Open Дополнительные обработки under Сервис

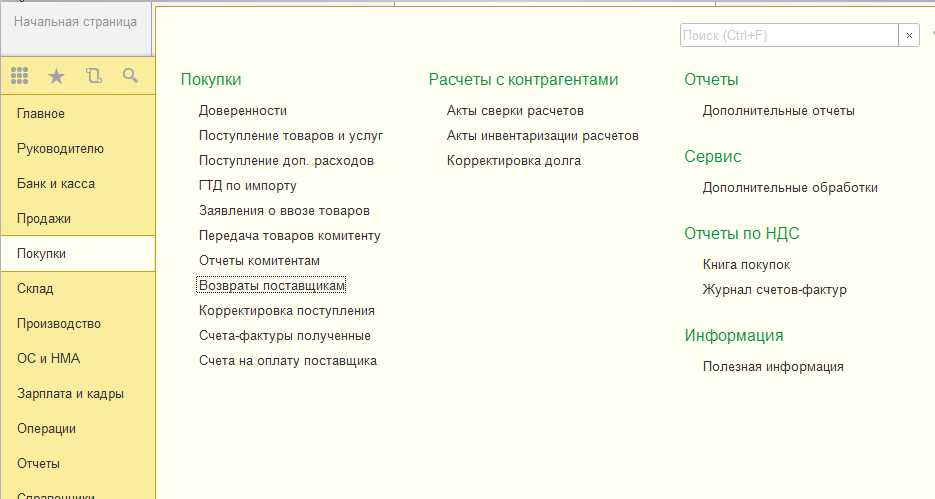(x=790, y=187)
